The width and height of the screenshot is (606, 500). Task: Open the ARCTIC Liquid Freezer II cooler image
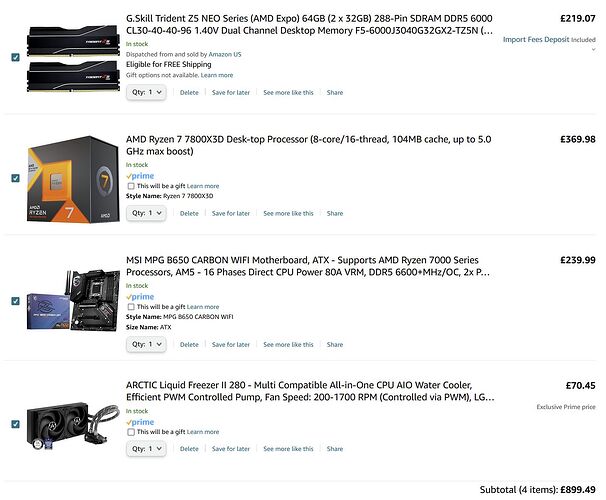pos(73,426)
